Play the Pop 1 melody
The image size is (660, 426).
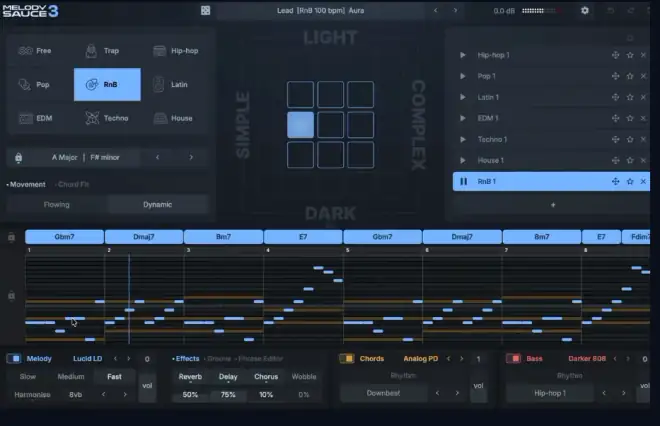463,76
